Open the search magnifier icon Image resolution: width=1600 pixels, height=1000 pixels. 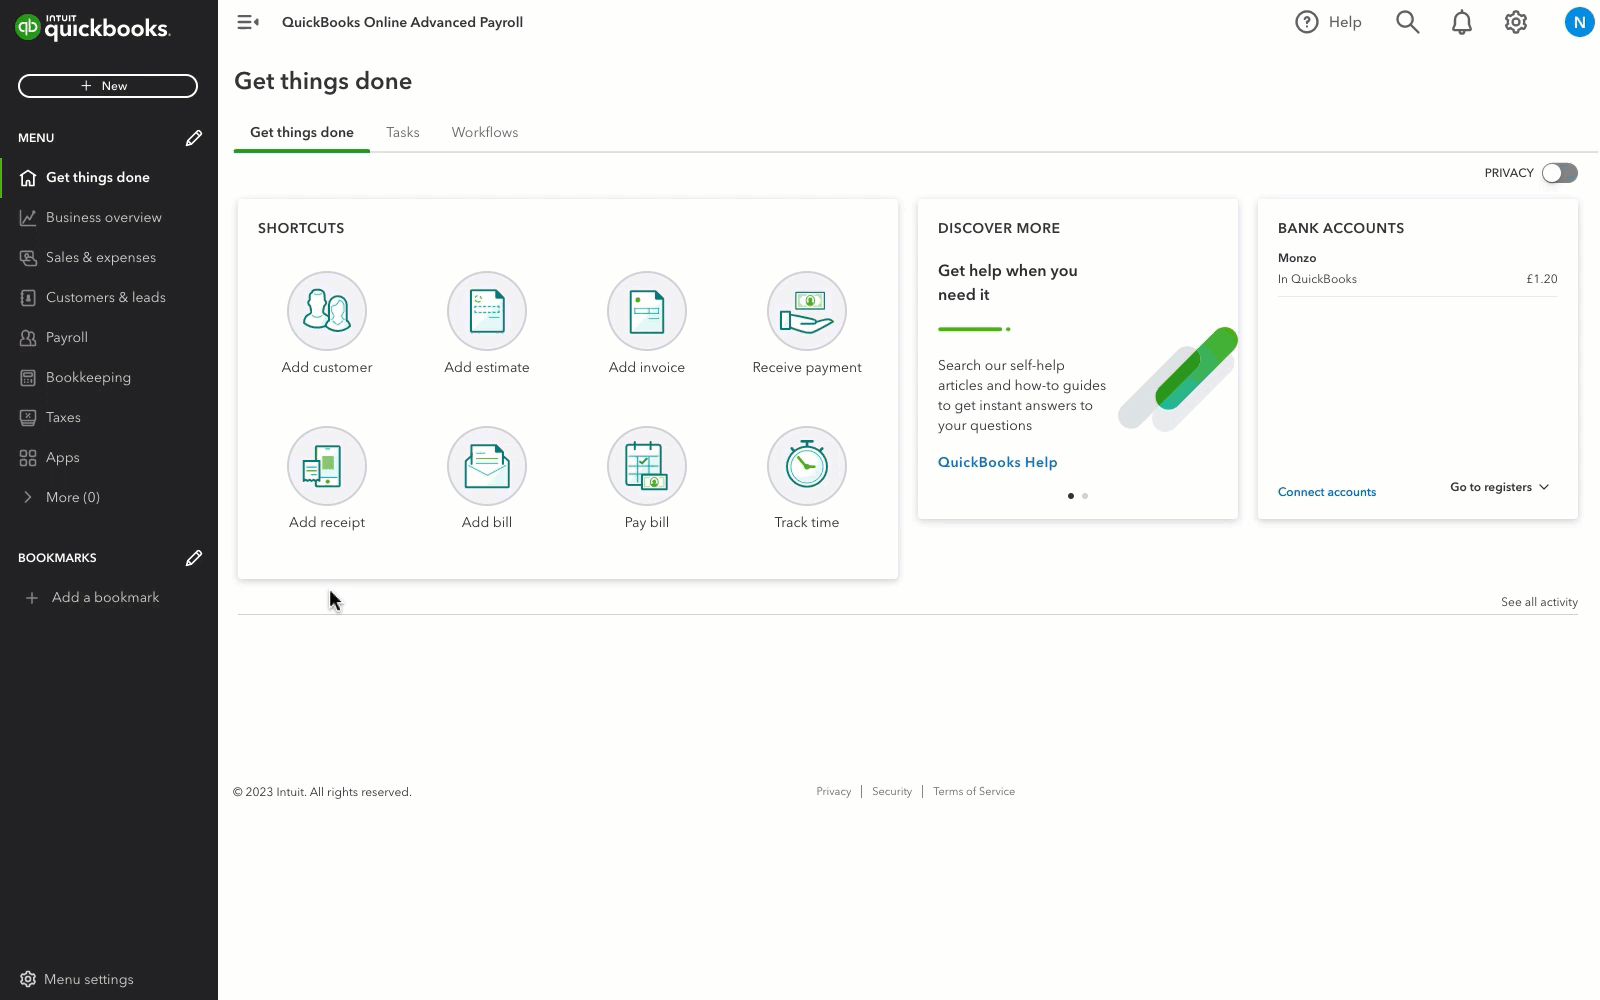(x=1407, y=22)
